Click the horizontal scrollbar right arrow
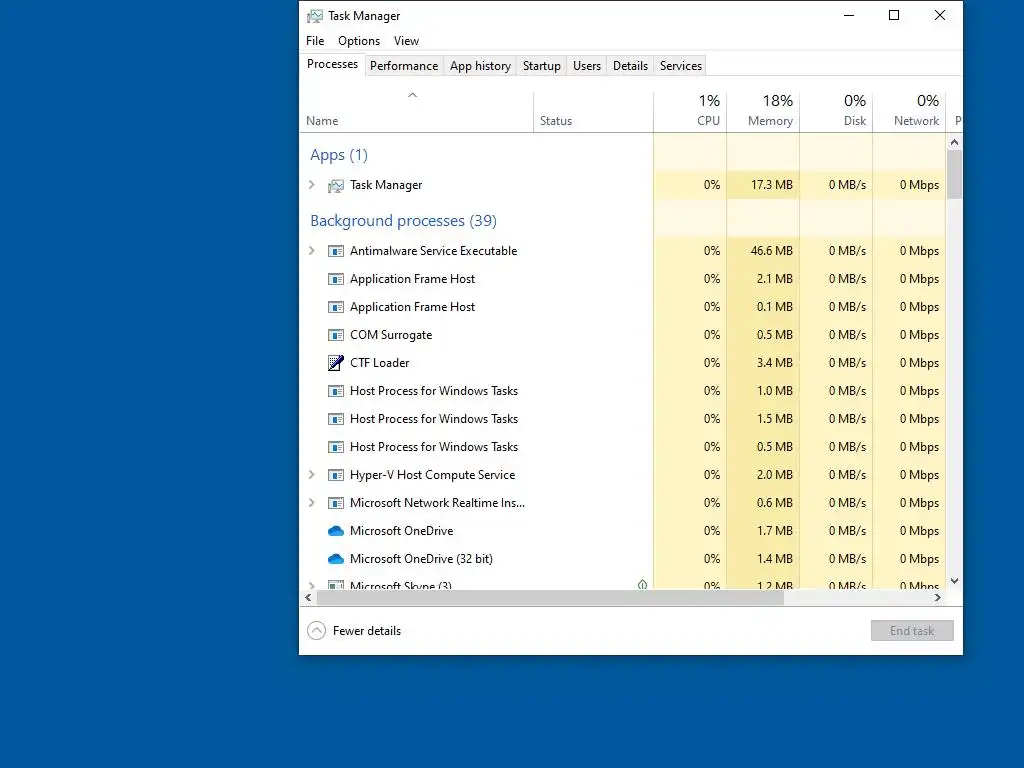The image size is (1024, 768). tap(938, 598)
